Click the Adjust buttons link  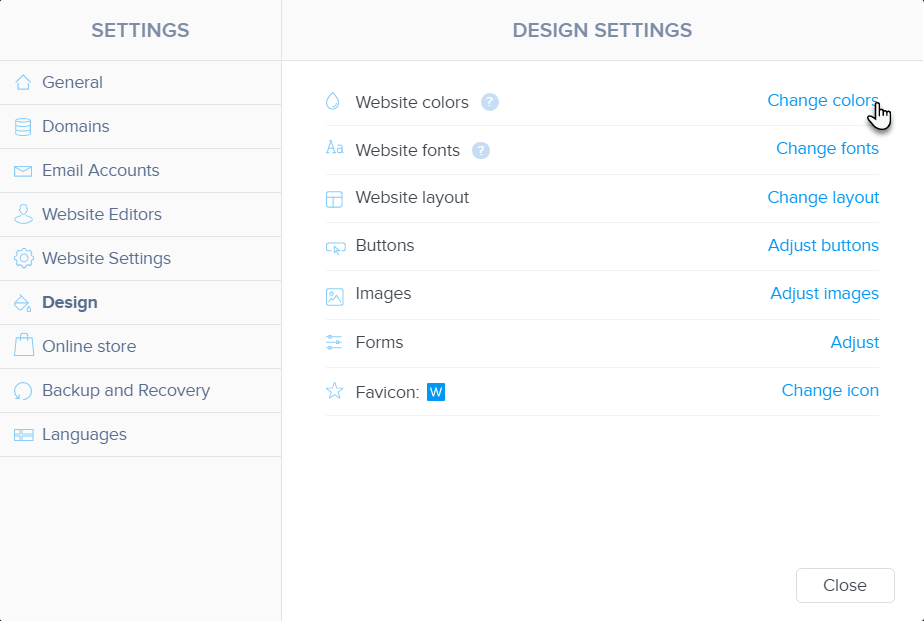point(823,246)
